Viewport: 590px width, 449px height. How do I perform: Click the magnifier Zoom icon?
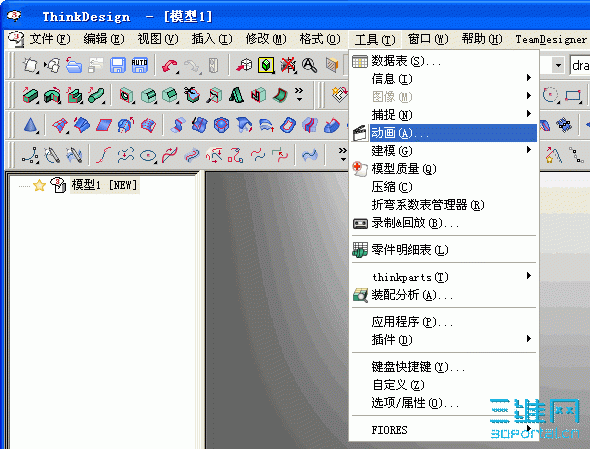(309, 65)
